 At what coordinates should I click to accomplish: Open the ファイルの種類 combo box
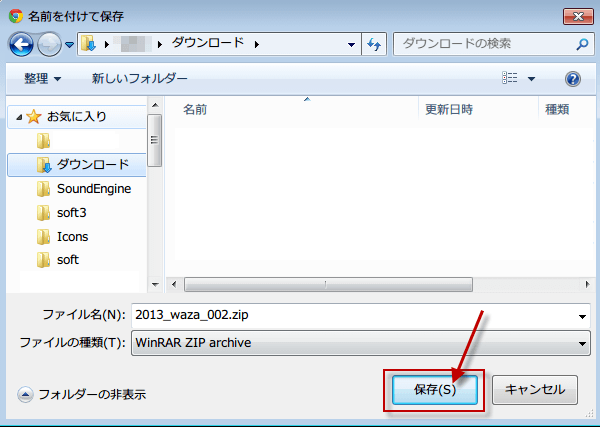pyautogui.click(x=361, y=343)
